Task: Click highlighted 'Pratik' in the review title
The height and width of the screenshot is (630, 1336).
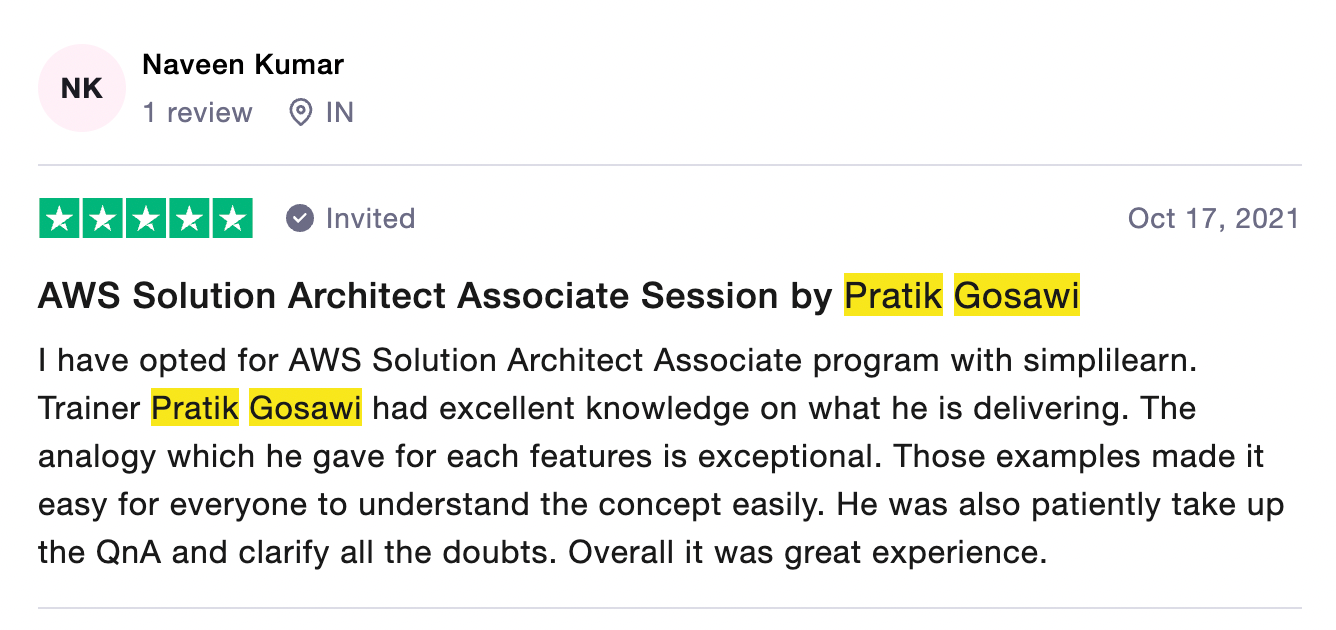Action: 893,297
